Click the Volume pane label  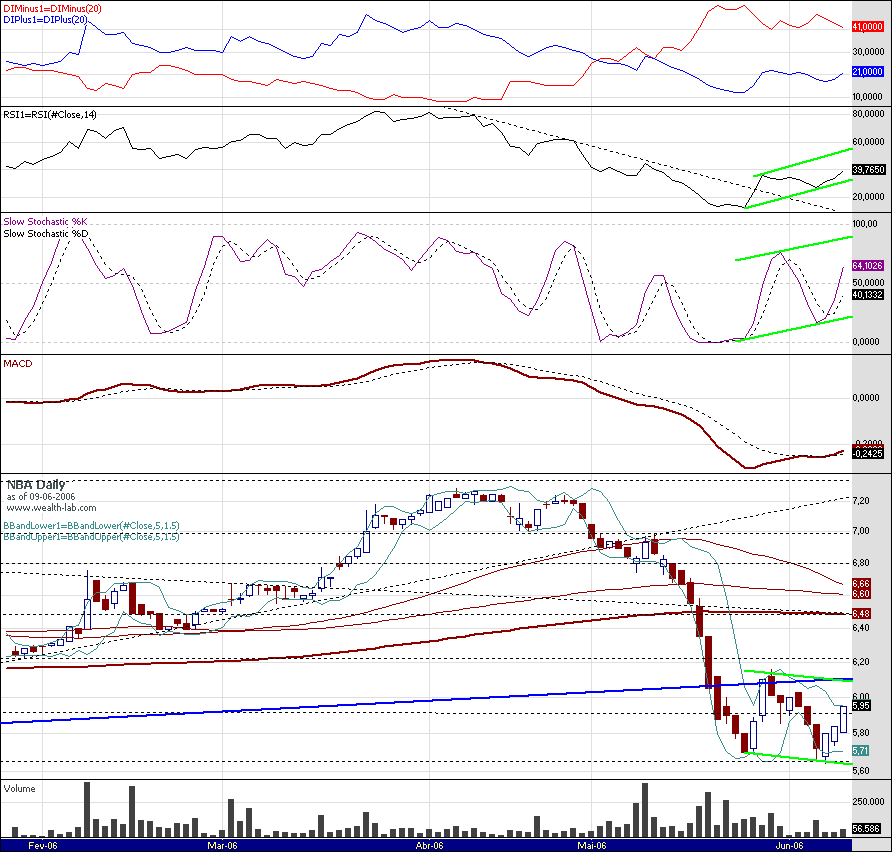pos(19,789)
